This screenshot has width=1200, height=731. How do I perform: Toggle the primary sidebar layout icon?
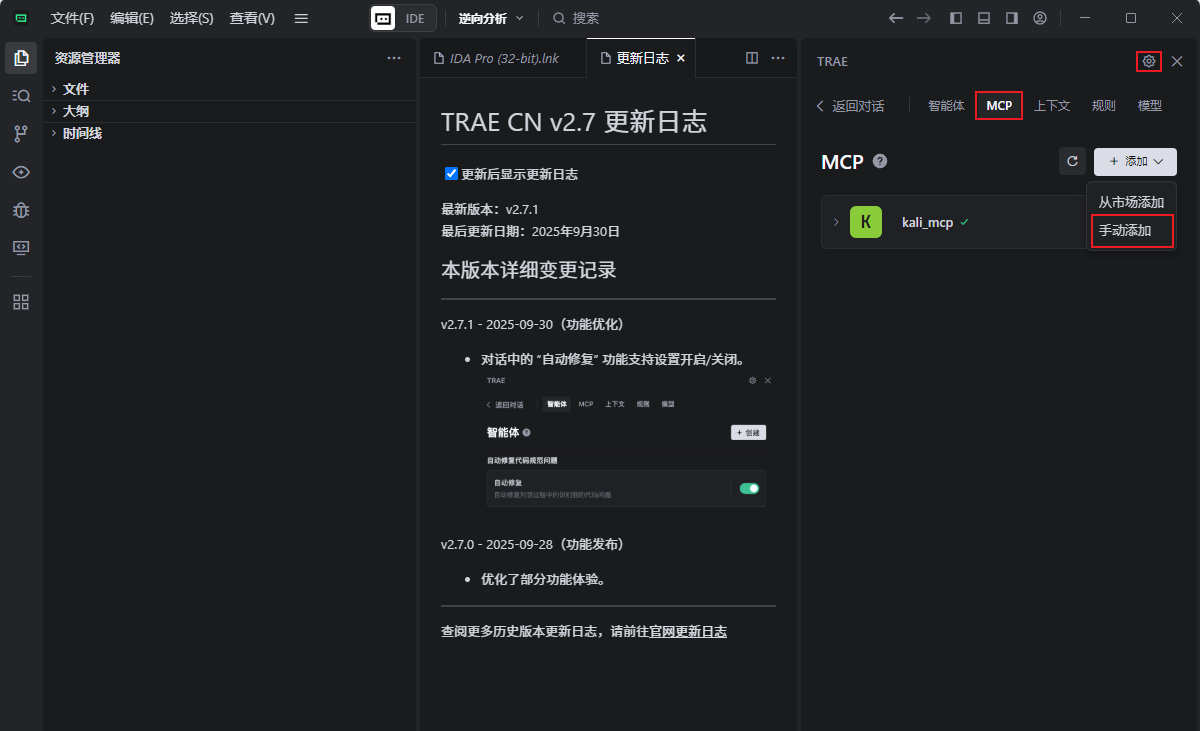[956, 18]
